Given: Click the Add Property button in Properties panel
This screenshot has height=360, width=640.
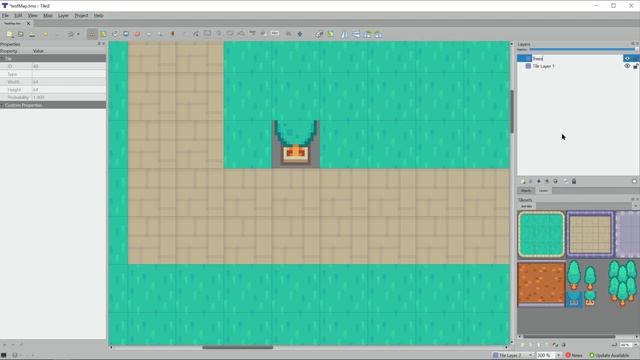Looking at the screenshot, I should tap(4, 345).
